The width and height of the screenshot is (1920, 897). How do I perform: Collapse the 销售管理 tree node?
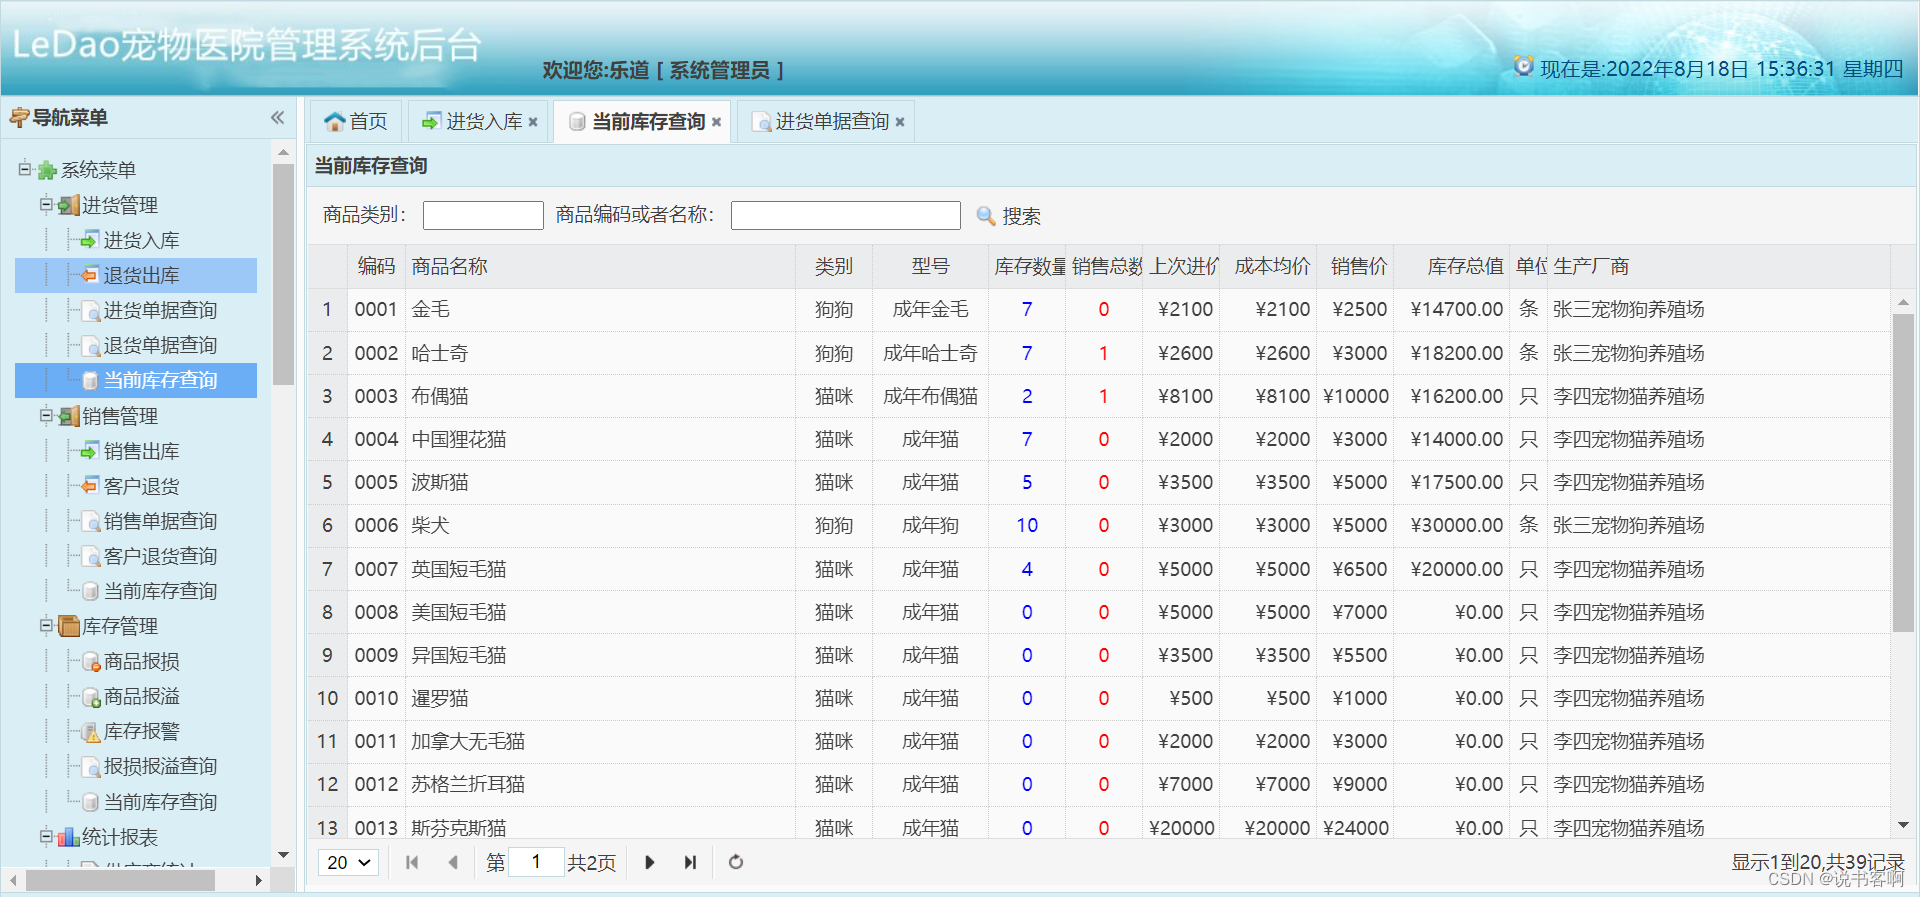pos(46,415)
